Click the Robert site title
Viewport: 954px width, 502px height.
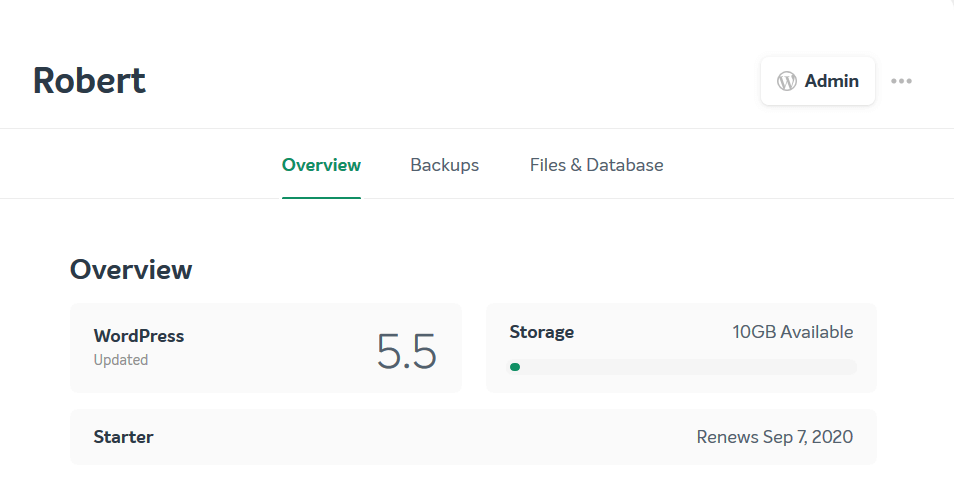89,81
